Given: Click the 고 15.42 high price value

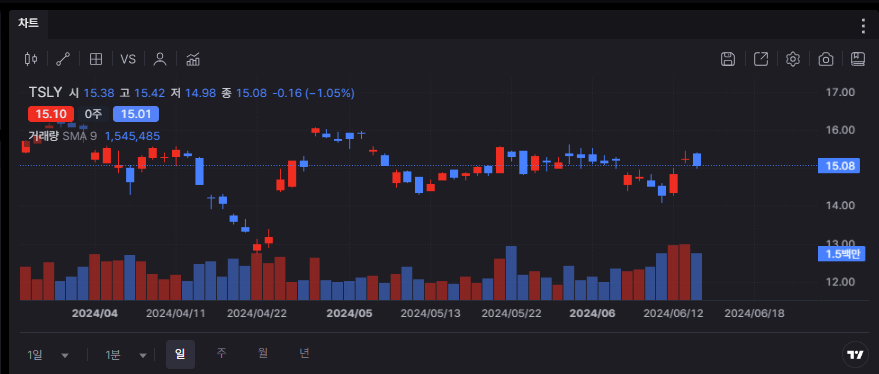Looking at the screenshot, I should pos(142,93).
